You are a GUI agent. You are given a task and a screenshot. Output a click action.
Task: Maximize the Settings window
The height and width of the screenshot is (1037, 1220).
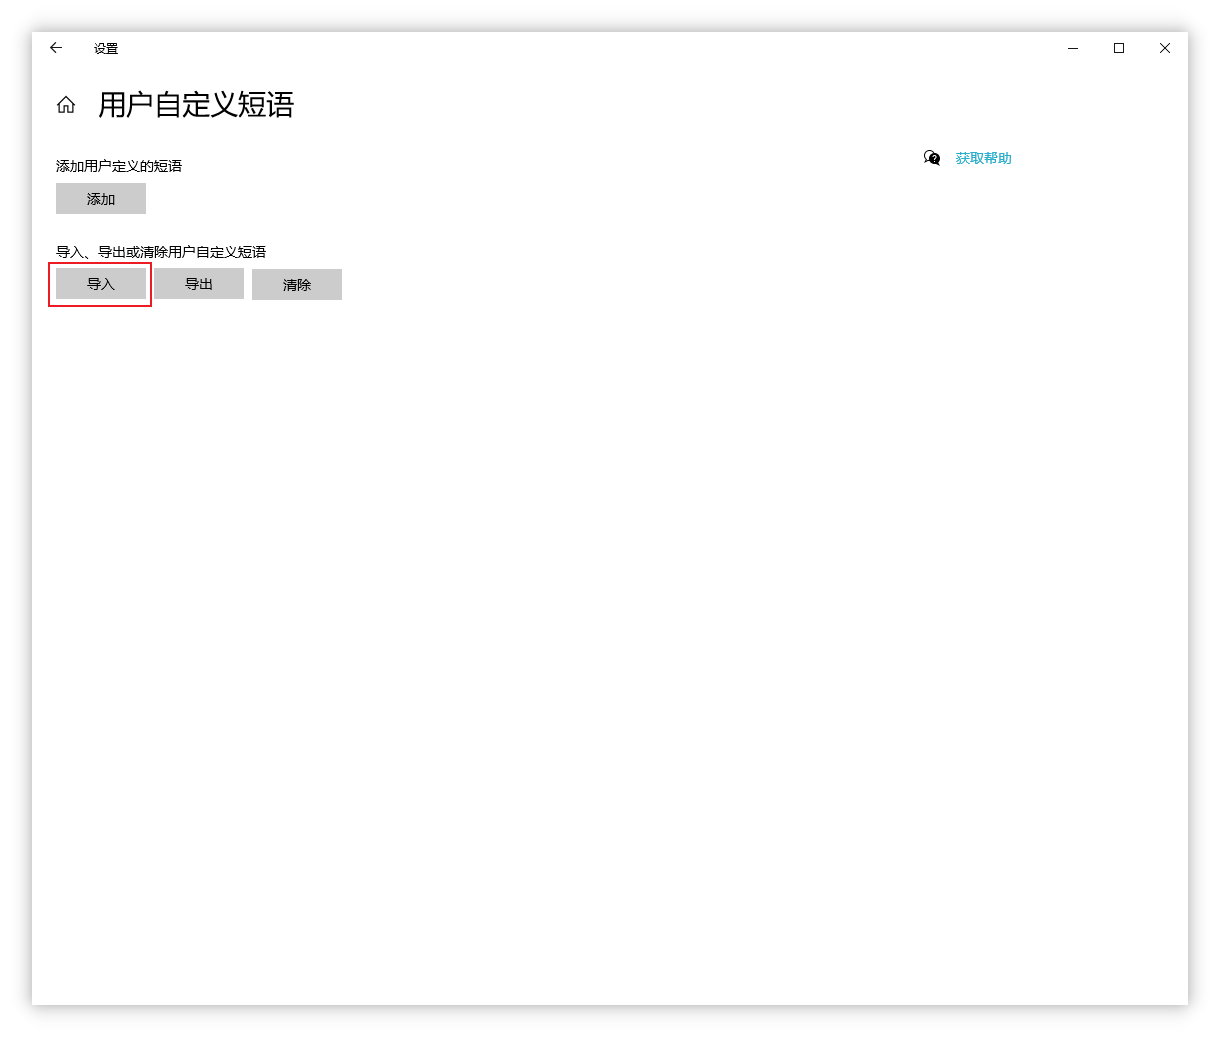[x=1119, y=48]
